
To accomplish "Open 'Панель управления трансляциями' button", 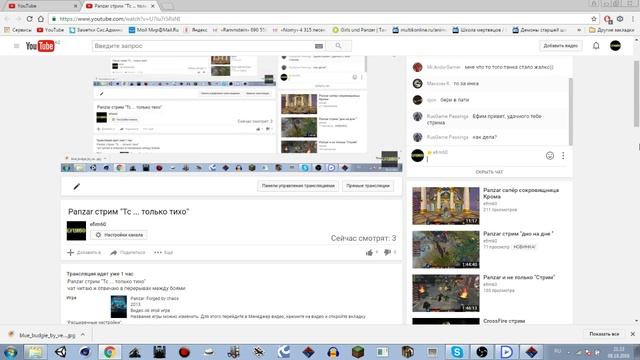I will 298,186.
